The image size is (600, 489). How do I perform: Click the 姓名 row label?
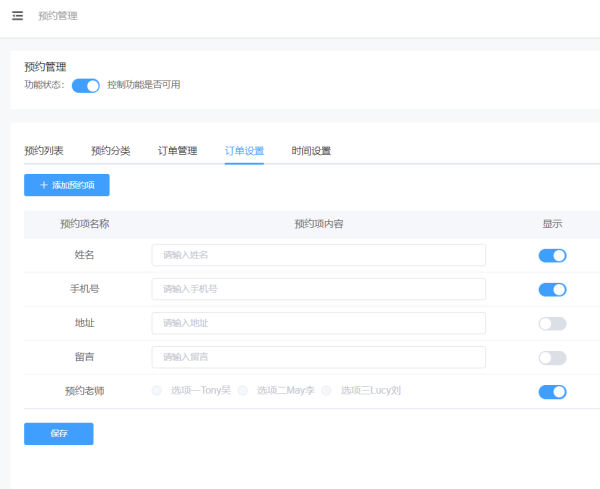[x=85, y=255]
